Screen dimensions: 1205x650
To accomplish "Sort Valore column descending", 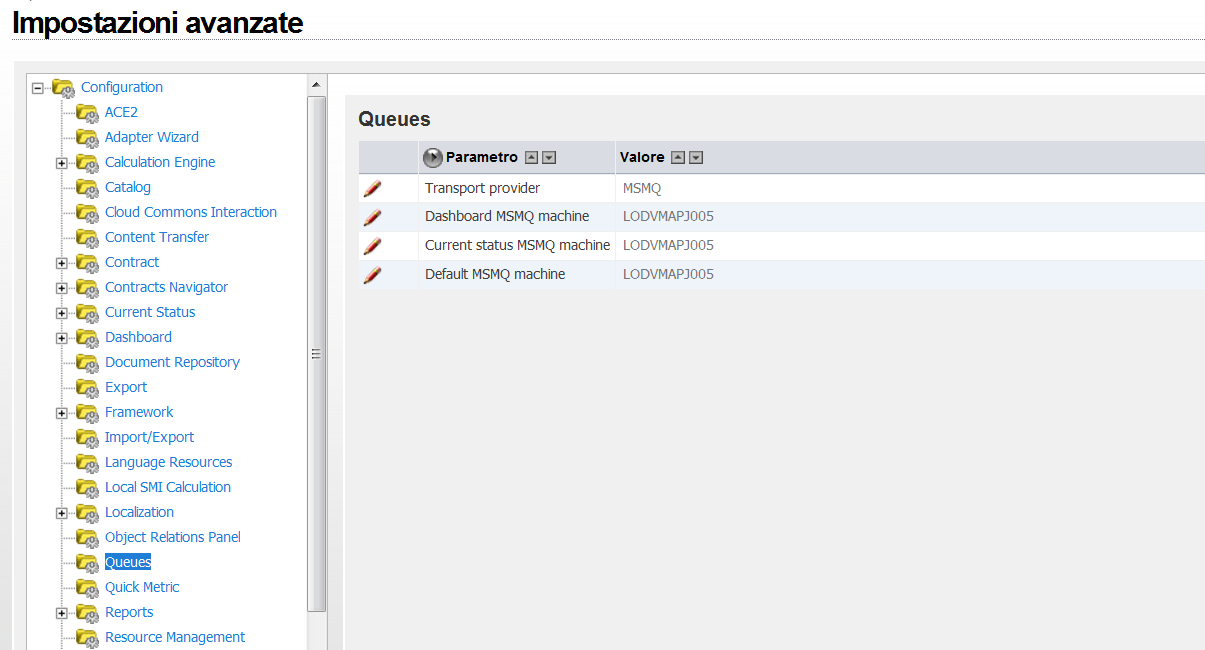I will [x=696, y=158].
